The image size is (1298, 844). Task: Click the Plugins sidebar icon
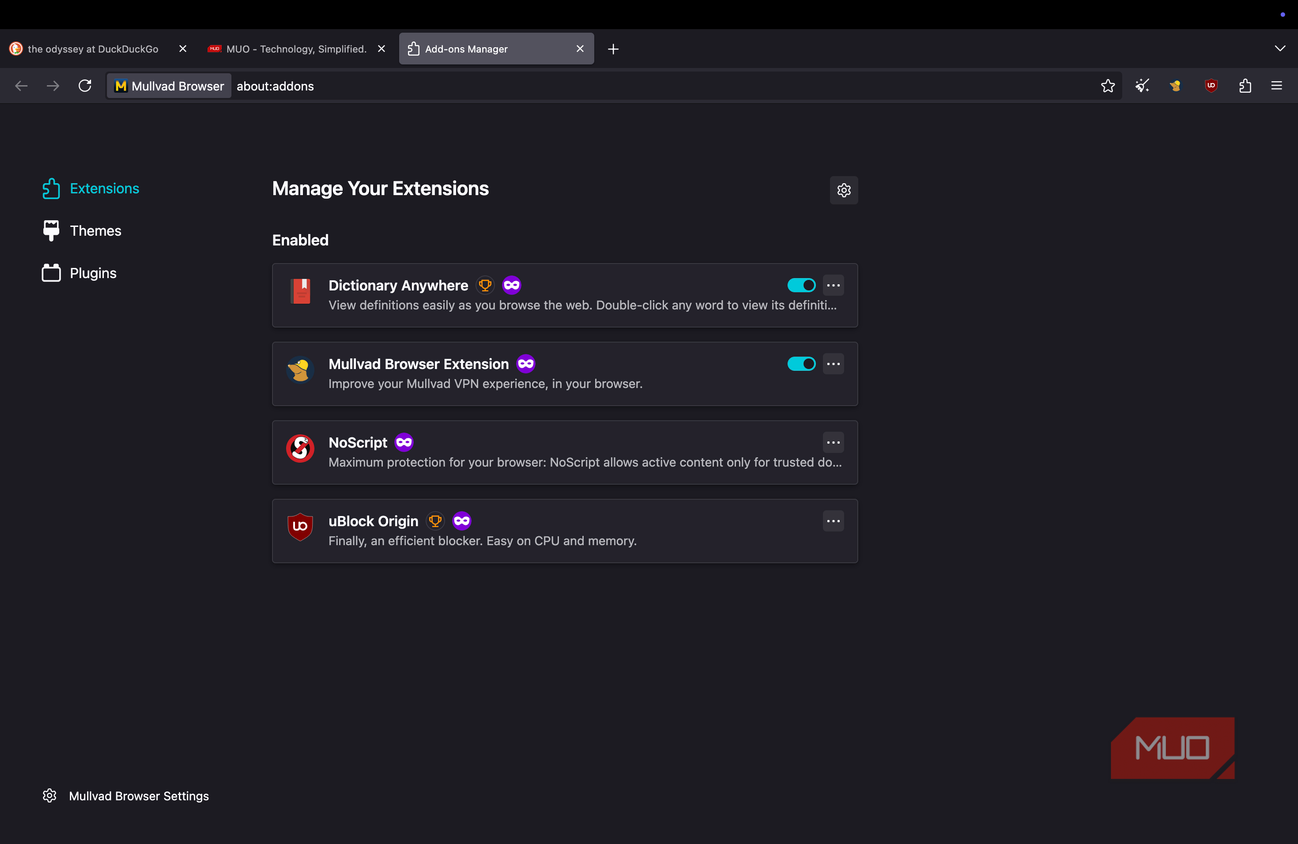click(51, 273)
